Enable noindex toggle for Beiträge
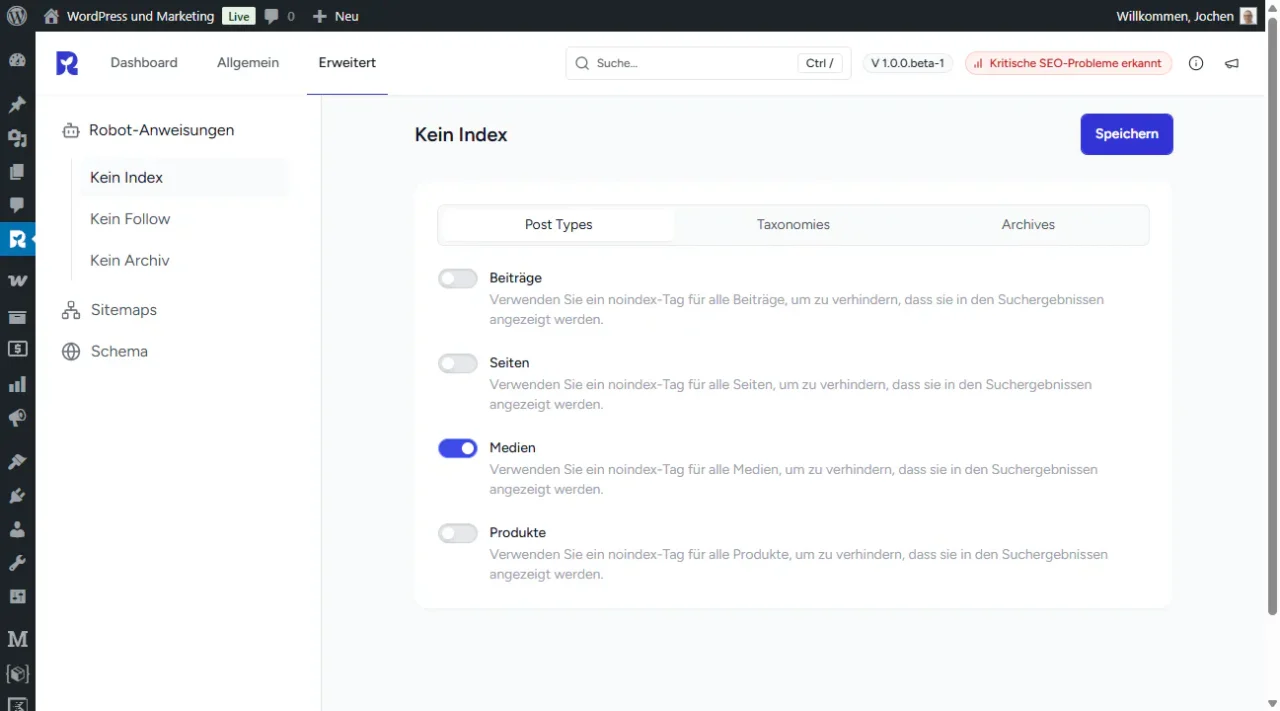Image resolution: width=1280 pixels, height=711 pixels. click(x=457, y=279)
